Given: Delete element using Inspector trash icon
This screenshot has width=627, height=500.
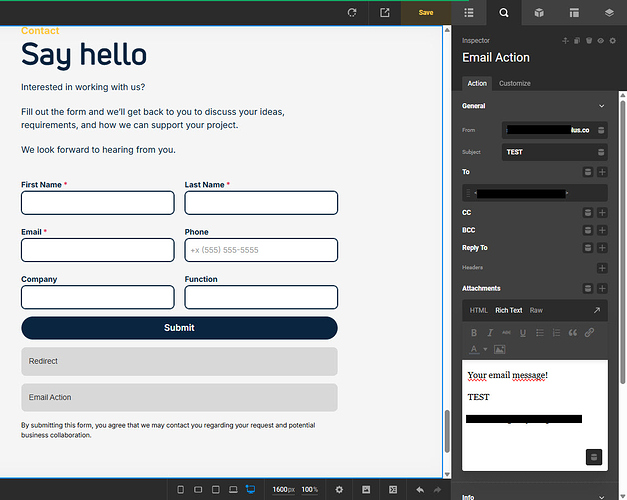Looking at the screenshot, I should pos(589,41).
